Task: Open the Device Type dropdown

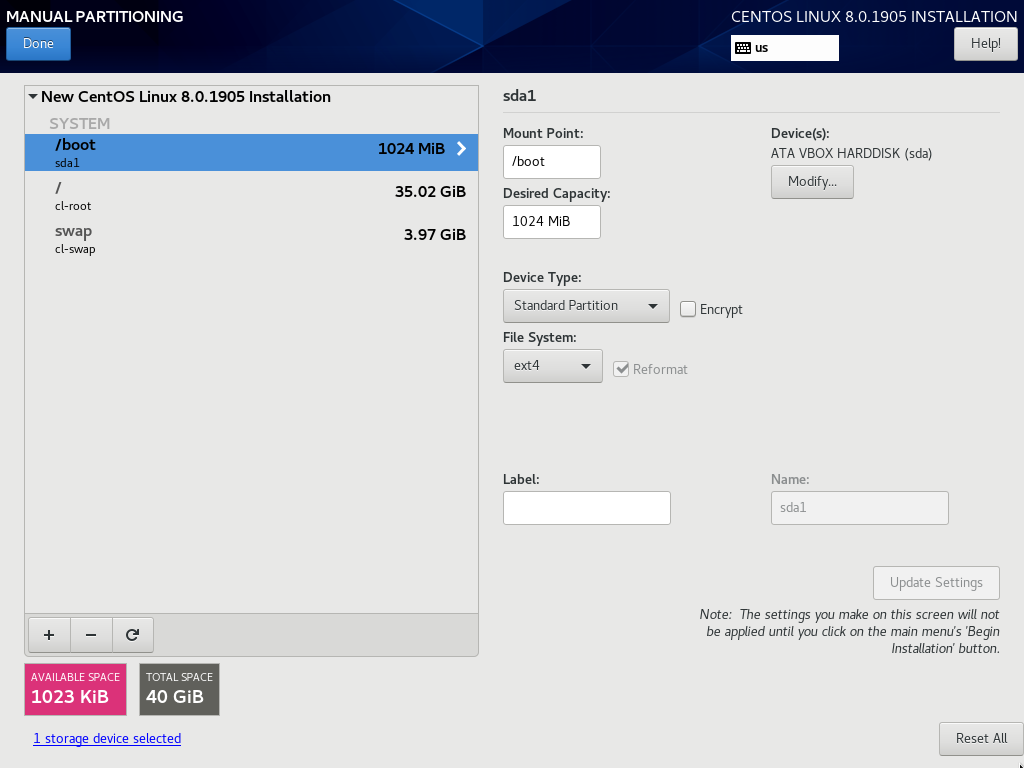Action: pos(586,306)
